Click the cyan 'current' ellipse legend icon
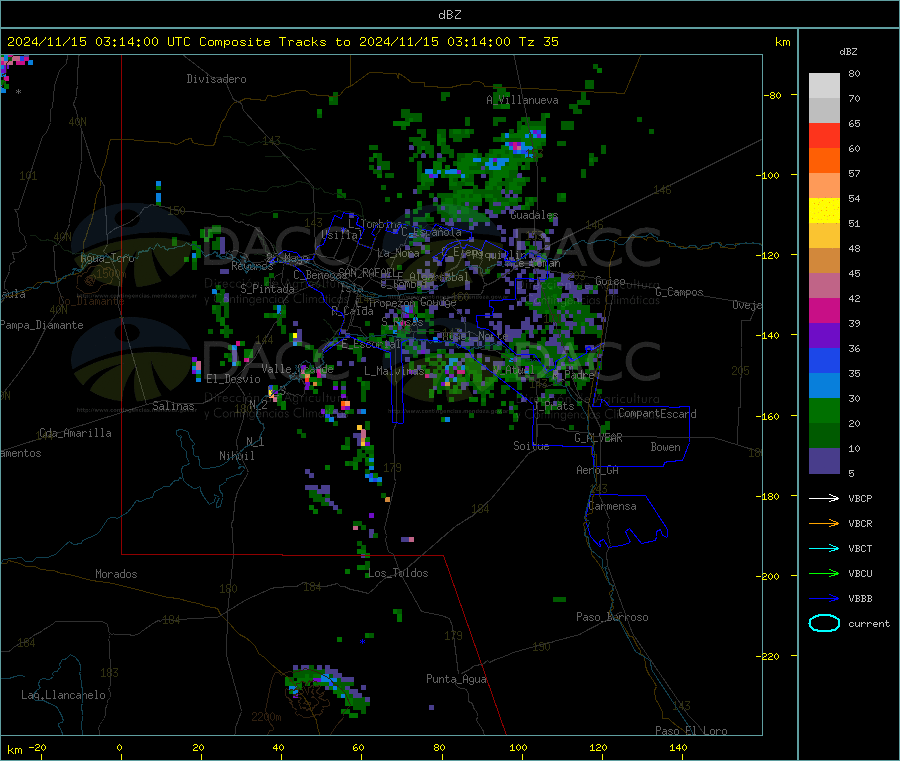The image size is (900, 761). pos(824,623)
